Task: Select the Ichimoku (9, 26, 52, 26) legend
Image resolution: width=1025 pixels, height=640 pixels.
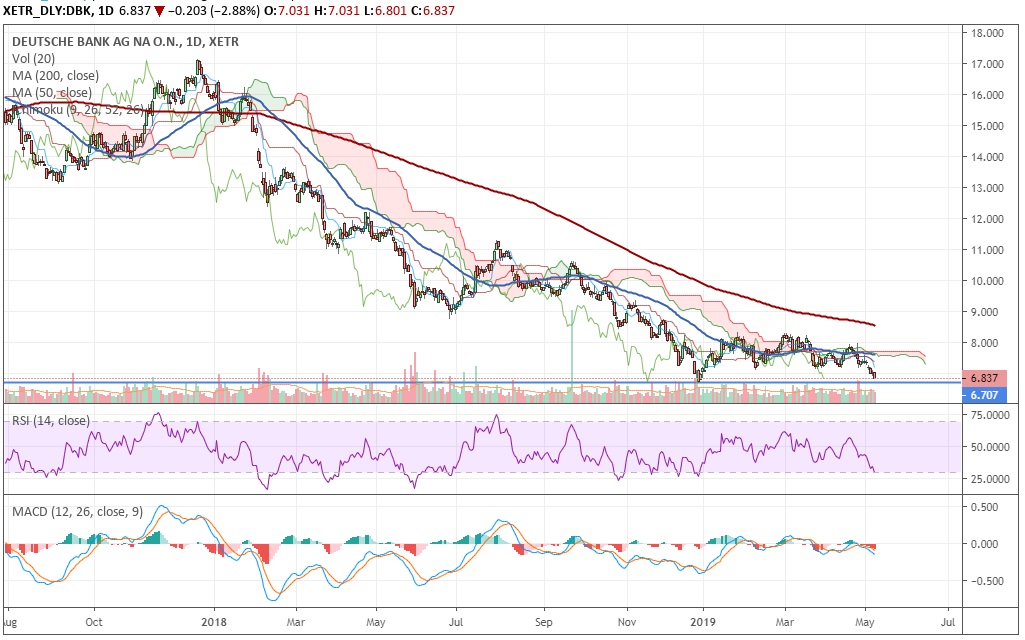Action: 78,110
